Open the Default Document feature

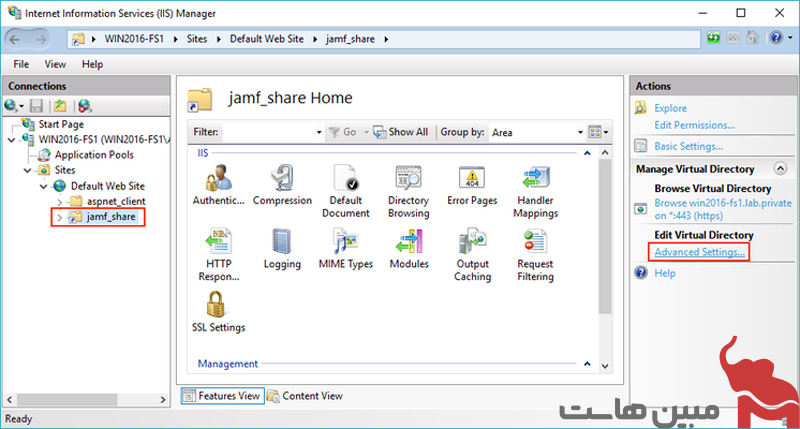click(345, 191)
